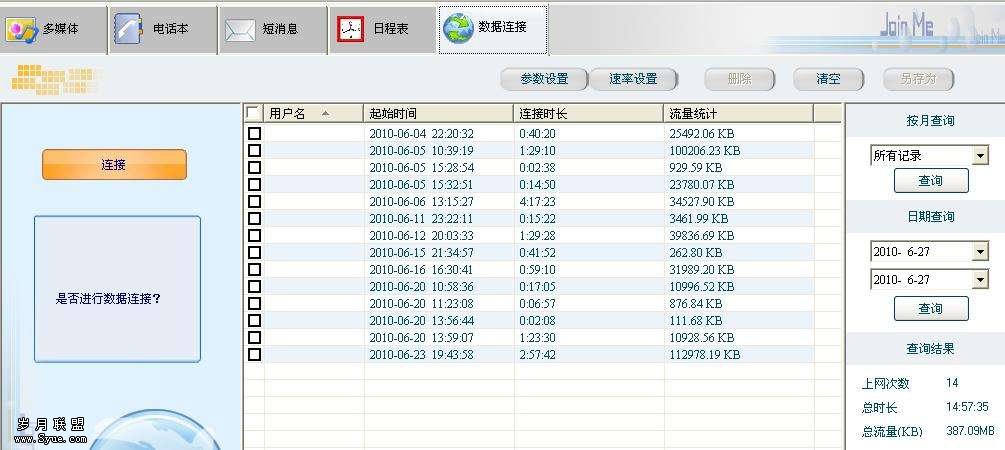This screenshot has width=1005, height=450.
Task: Click total traffic value 387.09MB
Action: pos(970,431)
